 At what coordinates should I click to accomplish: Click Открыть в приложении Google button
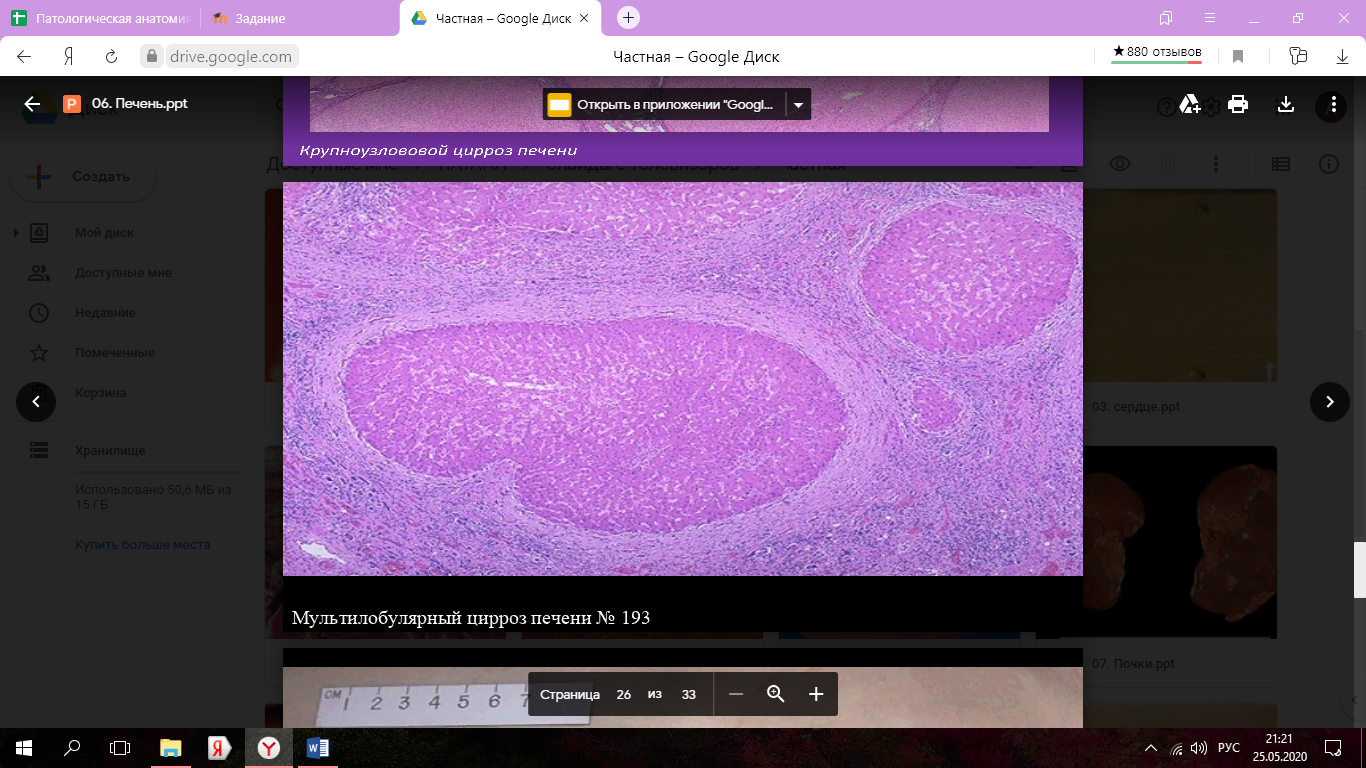pos(664,104)
